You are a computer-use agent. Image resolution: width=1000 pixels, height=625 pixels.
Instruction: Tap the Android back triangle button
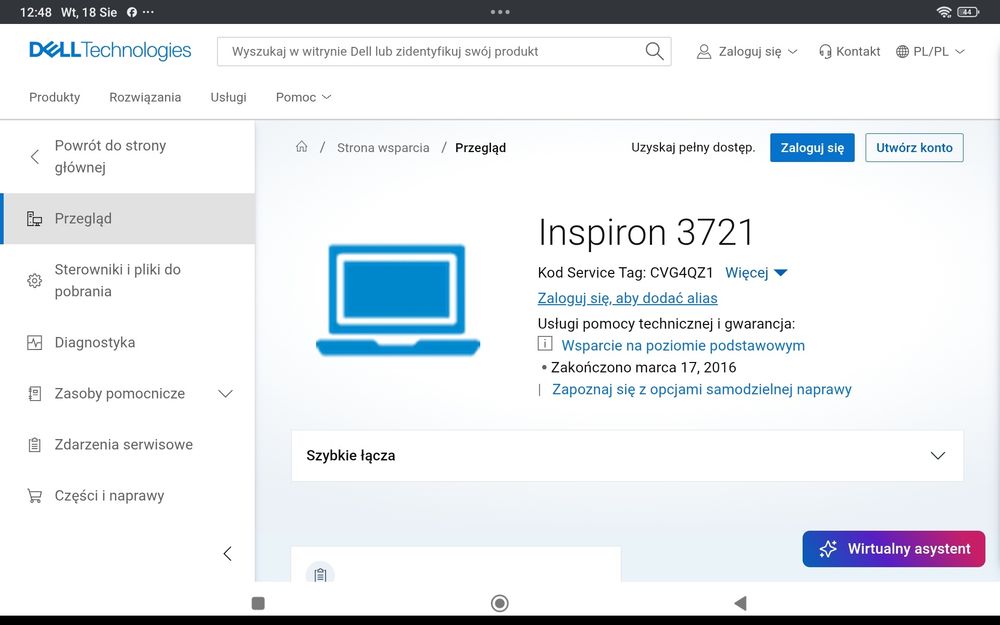740,603
